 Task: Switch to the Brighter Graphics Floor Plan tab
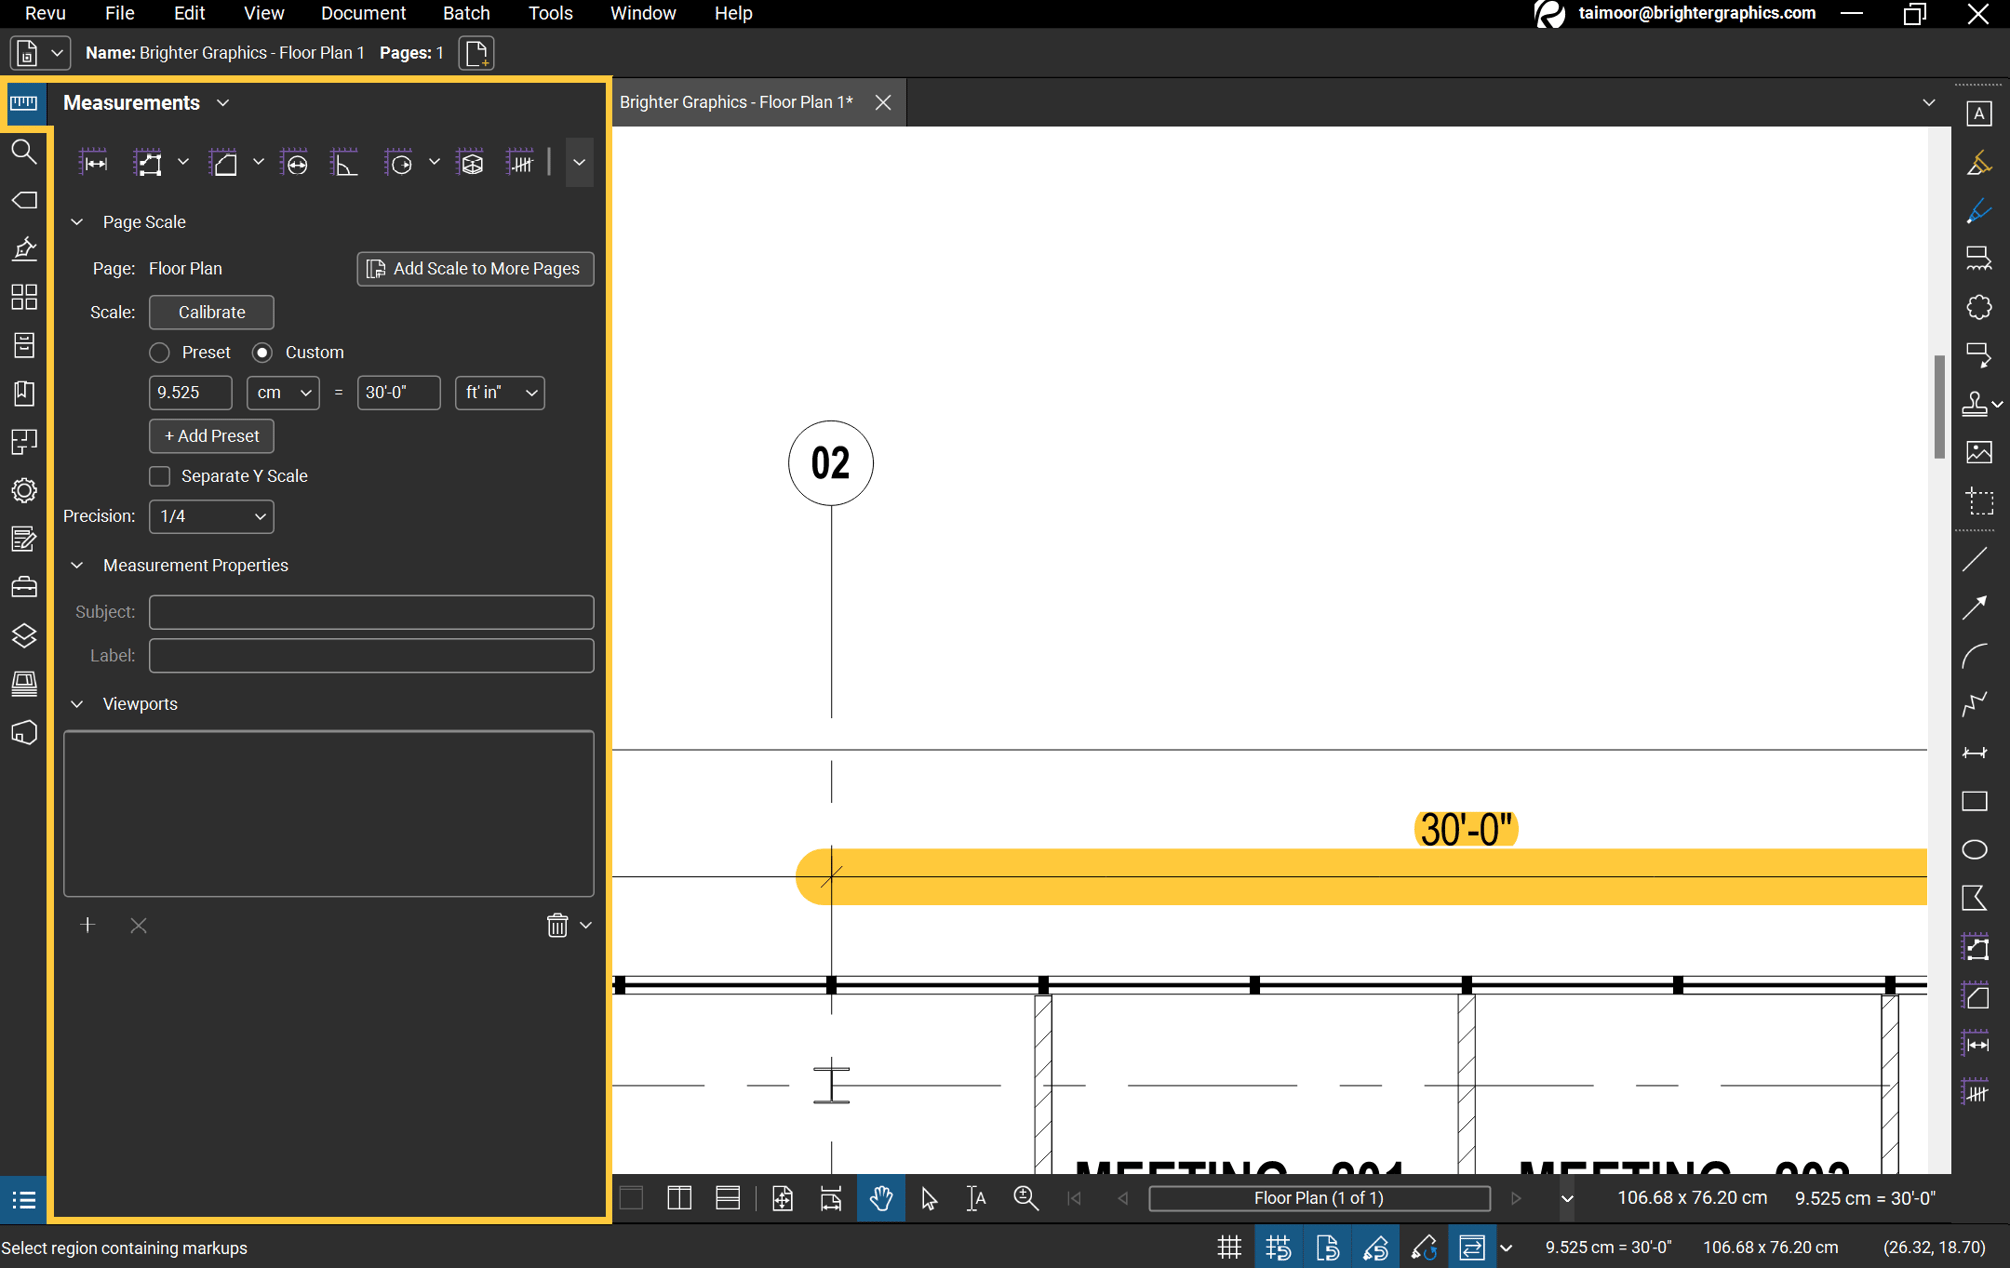click(x=736, y=102)
